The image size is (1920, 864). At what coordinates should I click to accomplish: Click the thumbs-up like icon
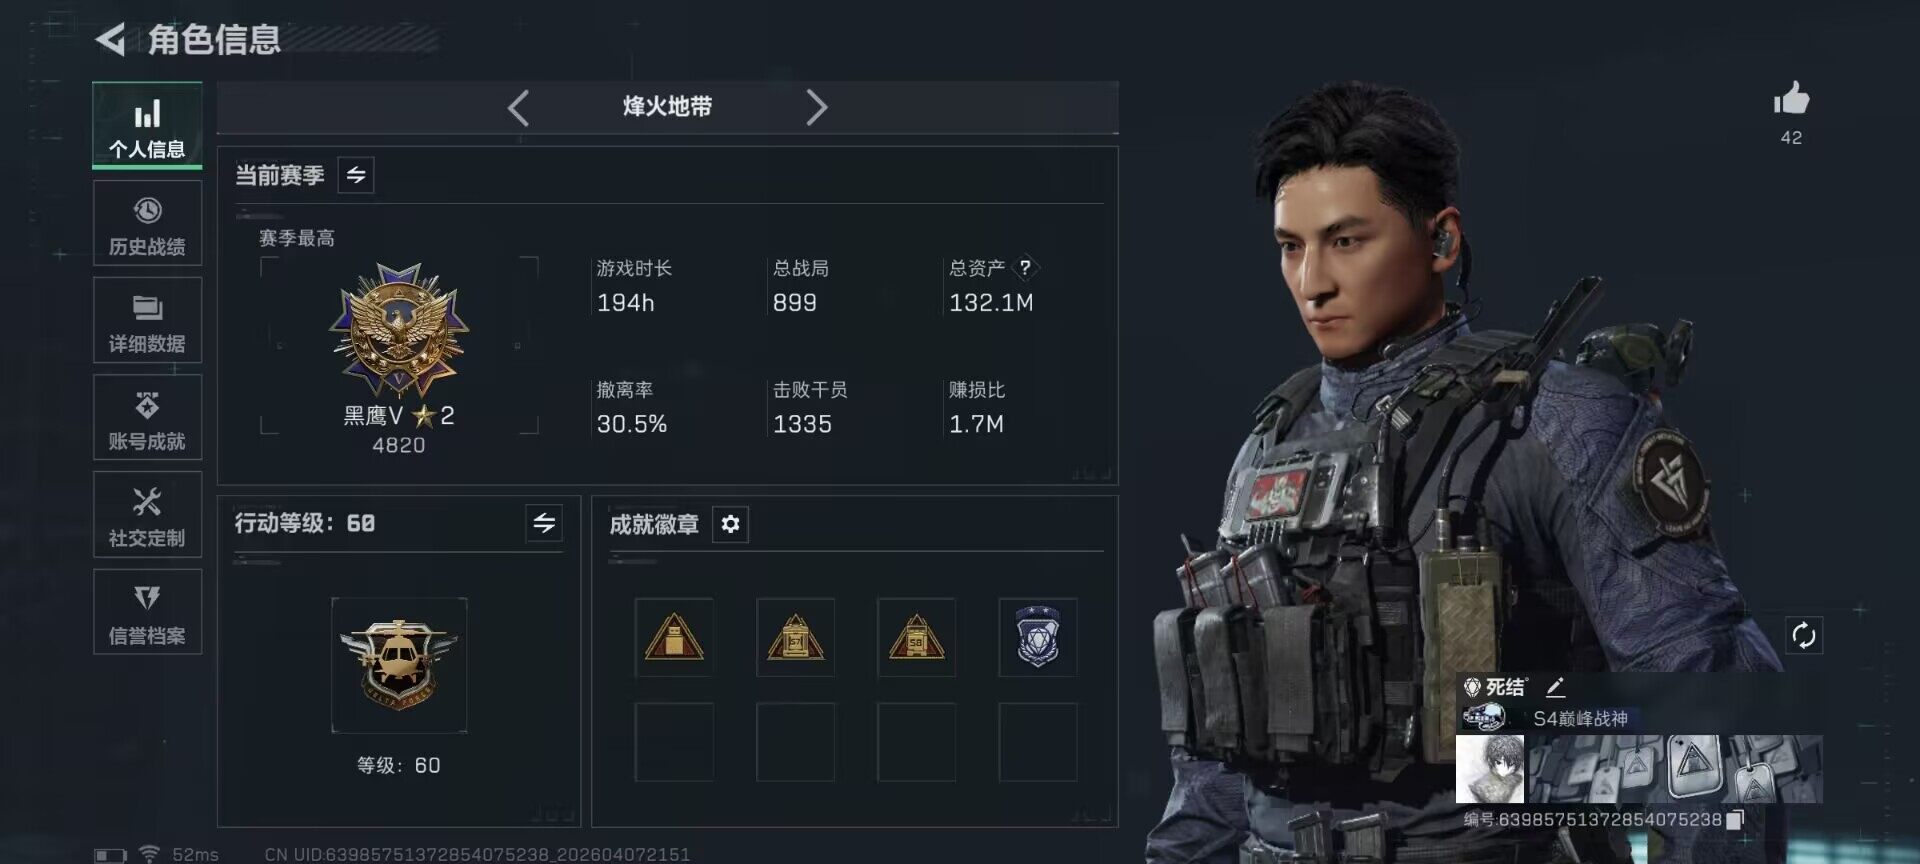click(x=1791, y=100)
